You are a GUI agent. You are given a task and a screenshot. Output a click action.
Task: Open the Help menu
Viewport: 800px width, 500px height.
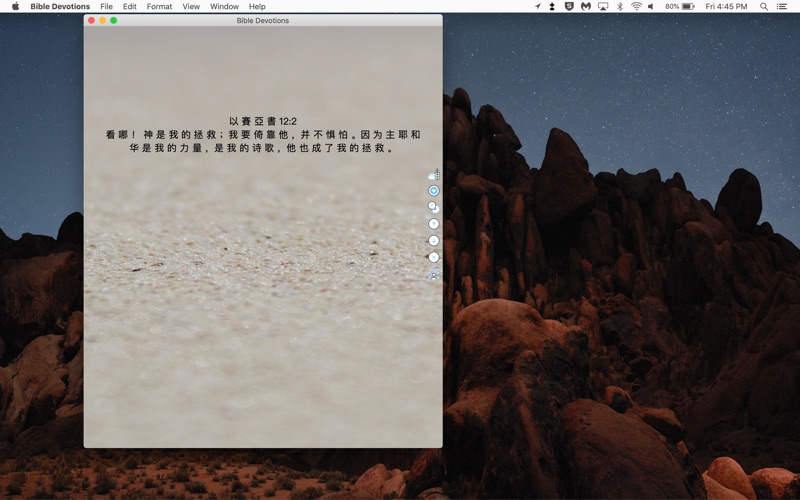257,6
